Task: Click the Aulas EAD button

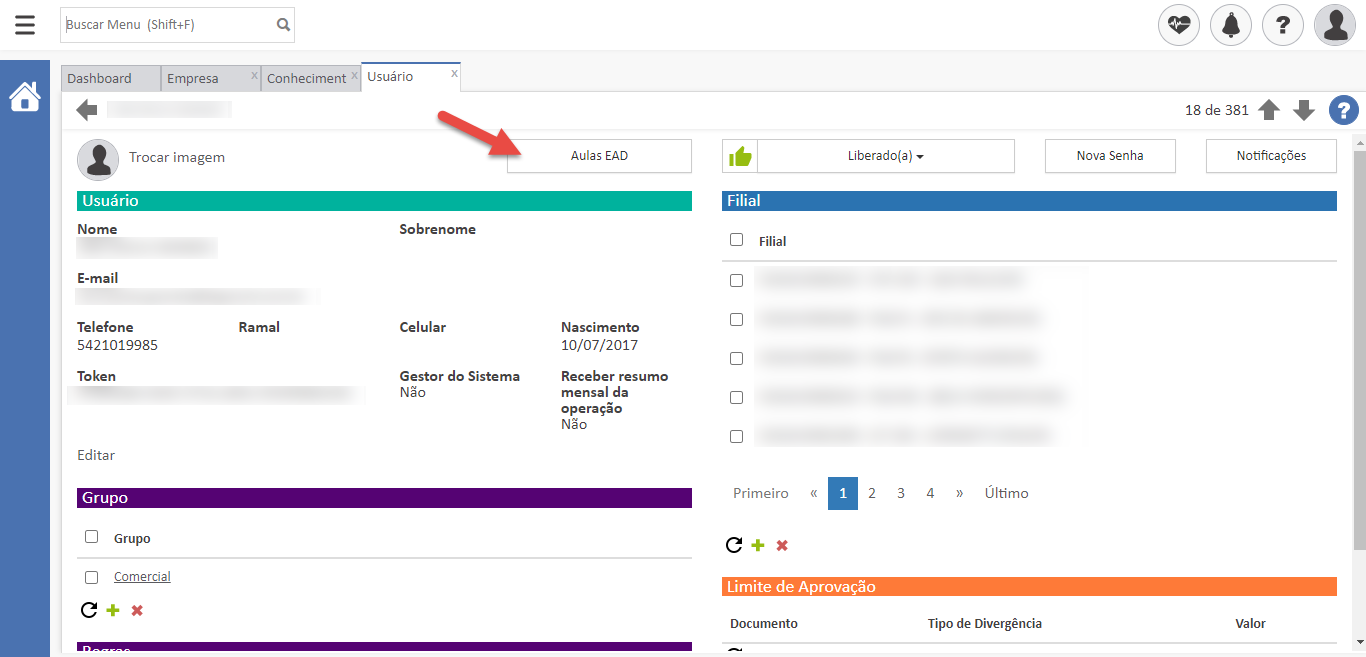Action: click(599, 156)
